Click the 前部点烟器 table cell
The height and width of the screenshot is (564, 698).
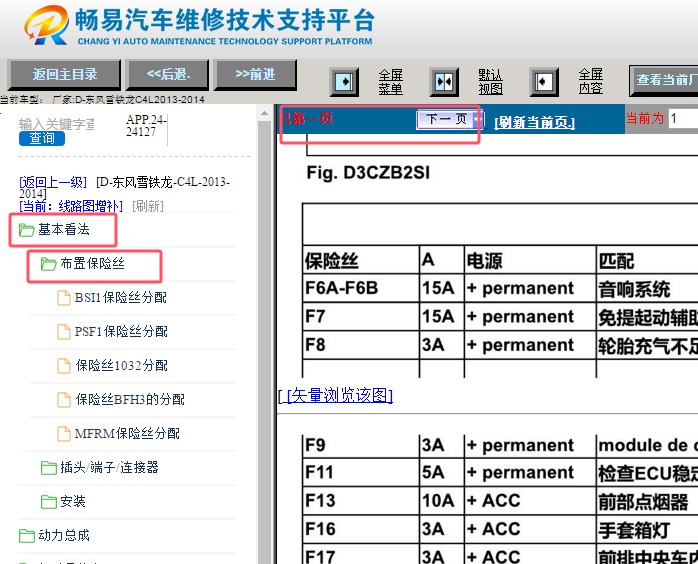tap(647, 501)
